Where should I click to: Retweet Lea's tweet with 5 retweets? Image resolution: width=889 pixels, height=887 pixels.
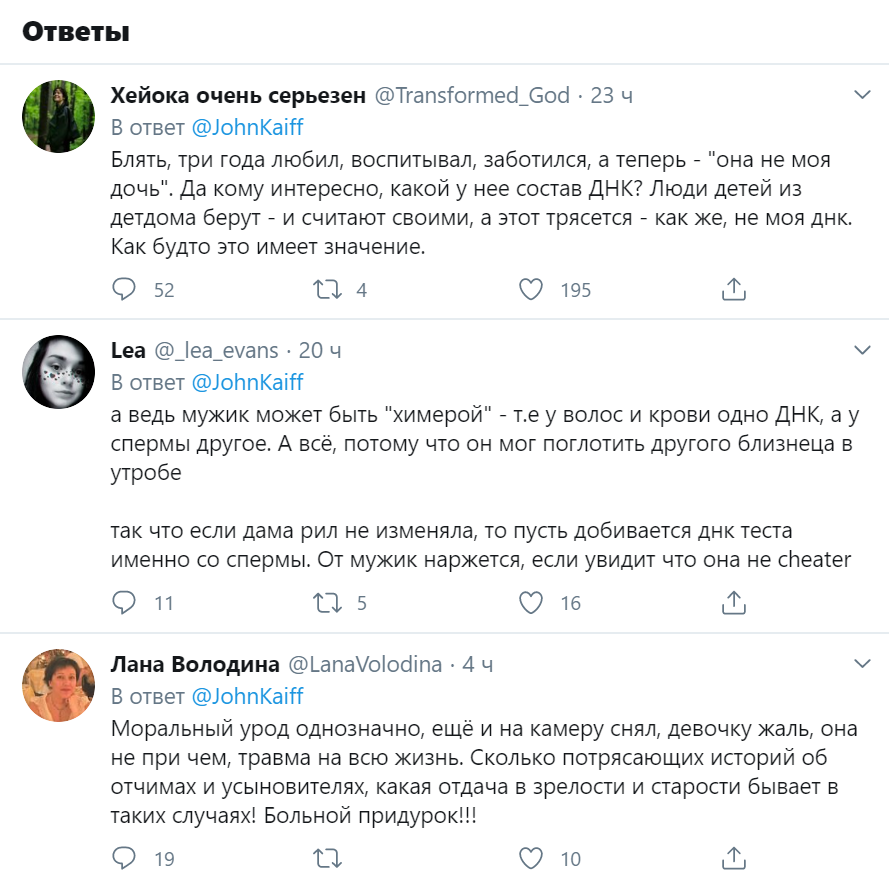coord(327,602)
